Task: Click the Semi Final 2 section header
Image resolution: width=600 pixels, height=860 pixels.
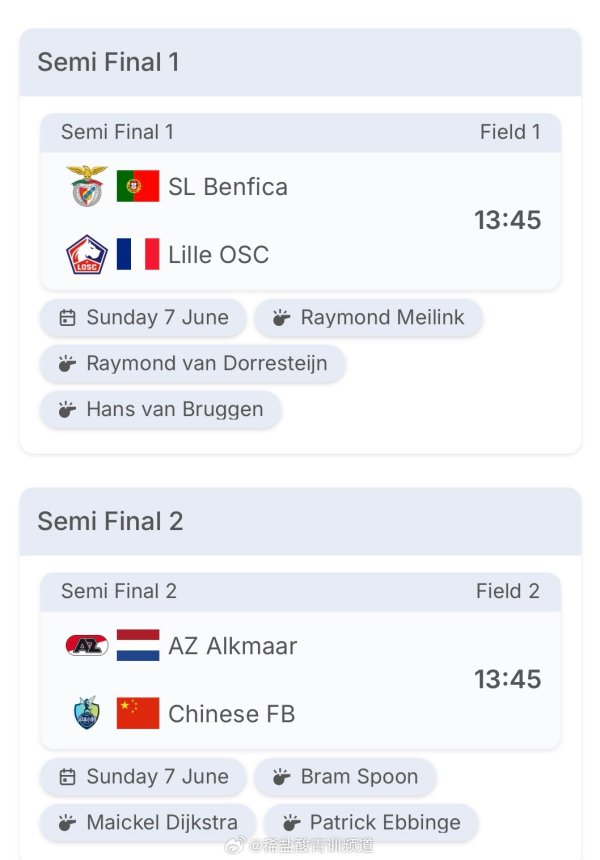Action: (301, 522)
